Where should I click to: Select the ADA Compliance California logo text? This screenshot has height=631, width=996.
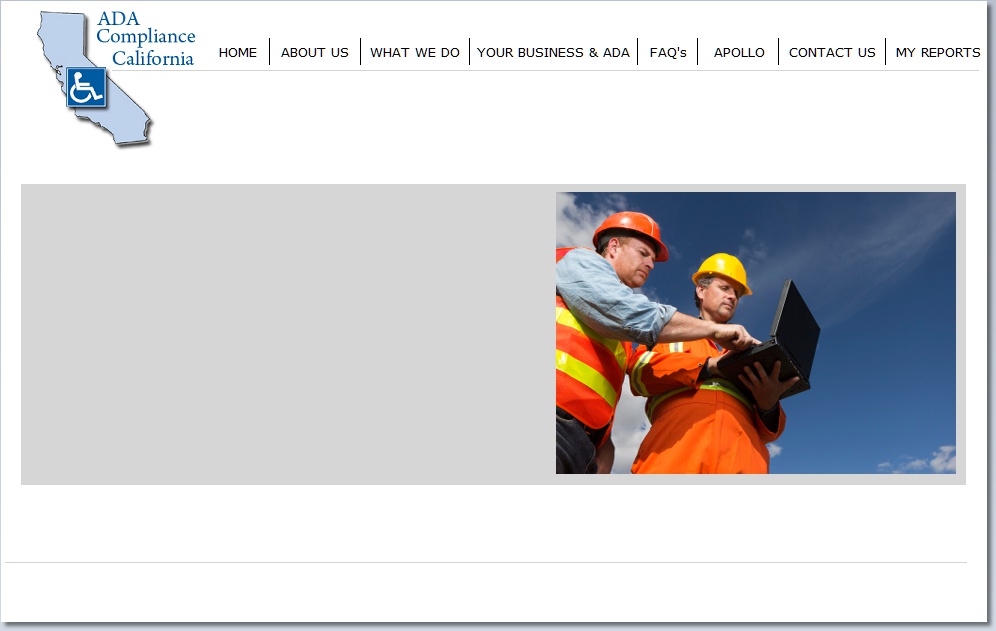(146, 39)
